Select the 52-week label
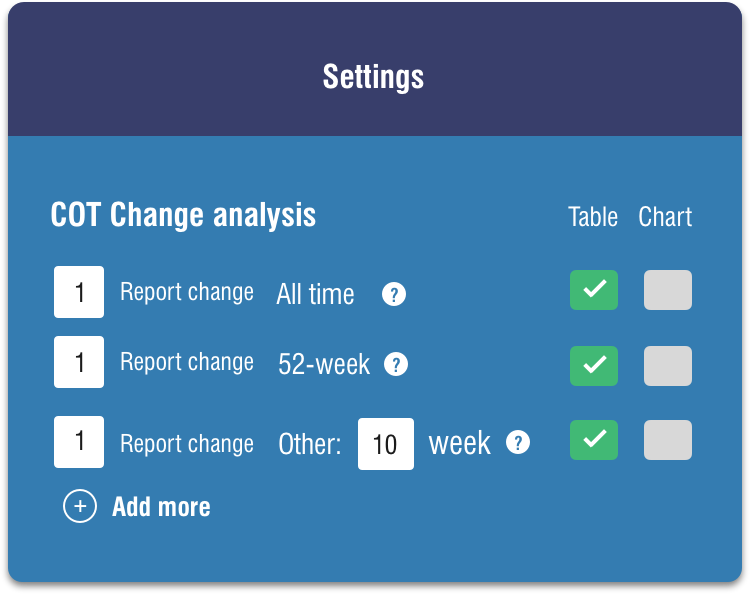The height and width of the screenshot is (594, 750). (324, 364)
